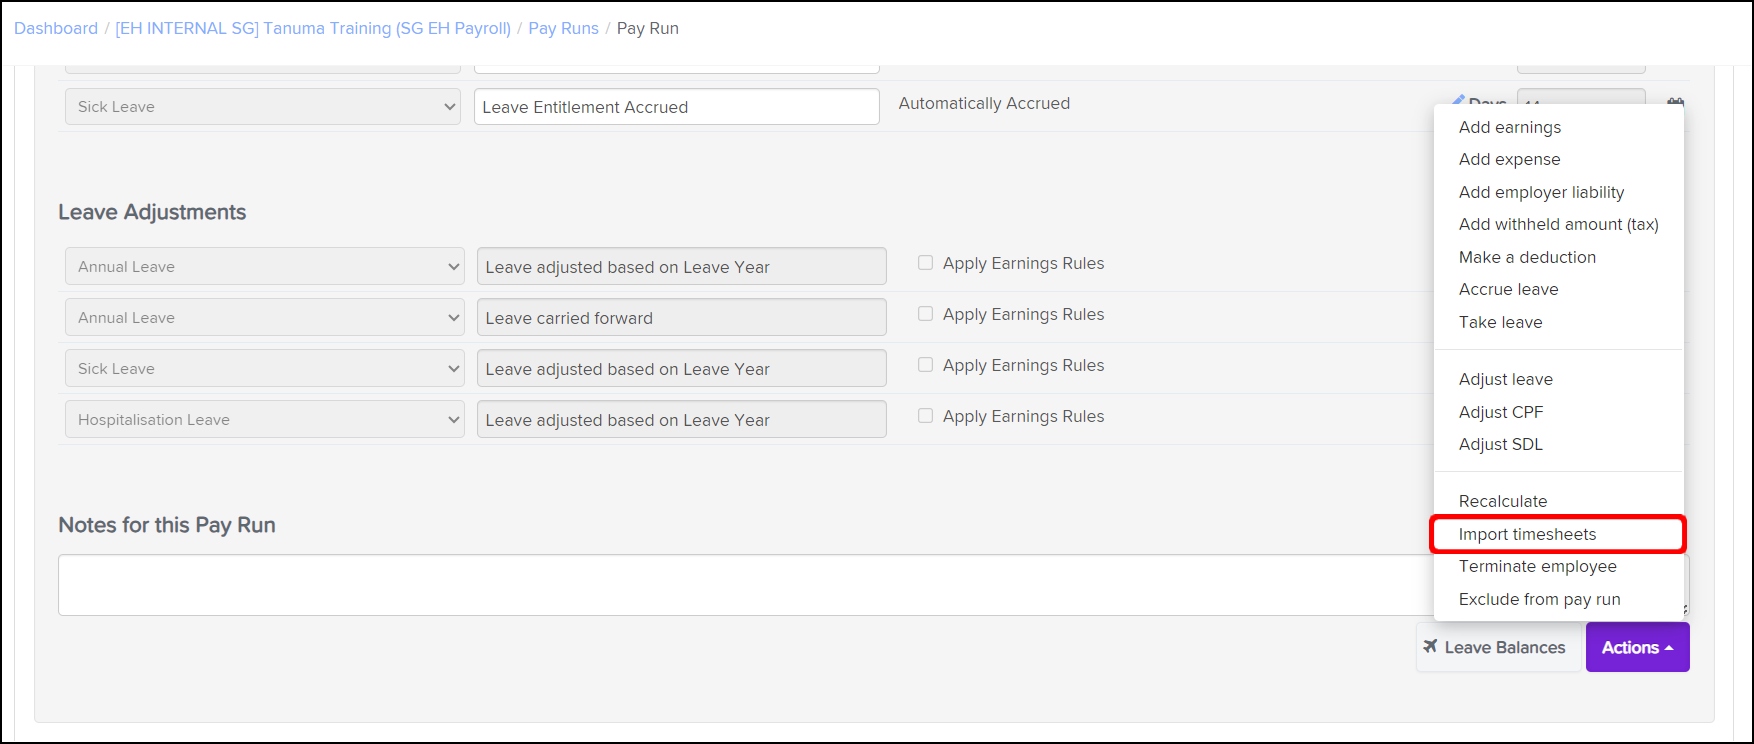The image size is (1754, 744).
Task: Open Annual Leave dropdown for carried forward row
Action: pyautogui.click(x=264, y=317)
